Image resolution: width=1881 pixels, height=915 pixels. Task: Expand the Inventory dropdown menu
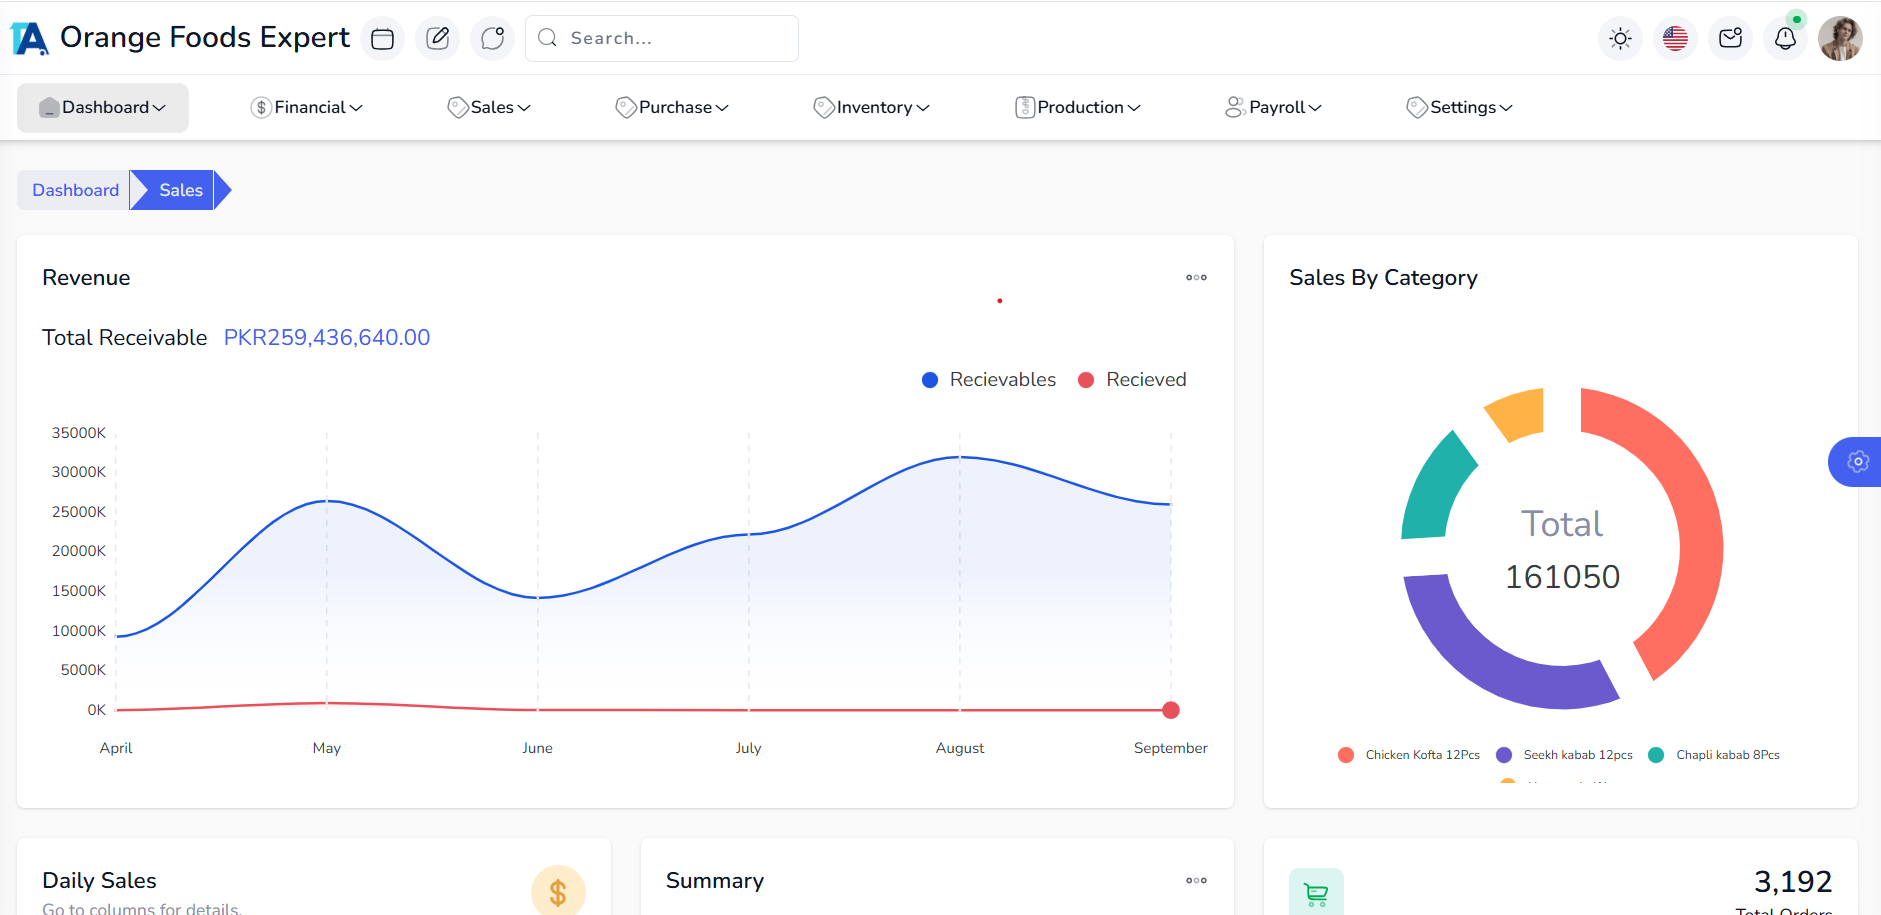872,108
